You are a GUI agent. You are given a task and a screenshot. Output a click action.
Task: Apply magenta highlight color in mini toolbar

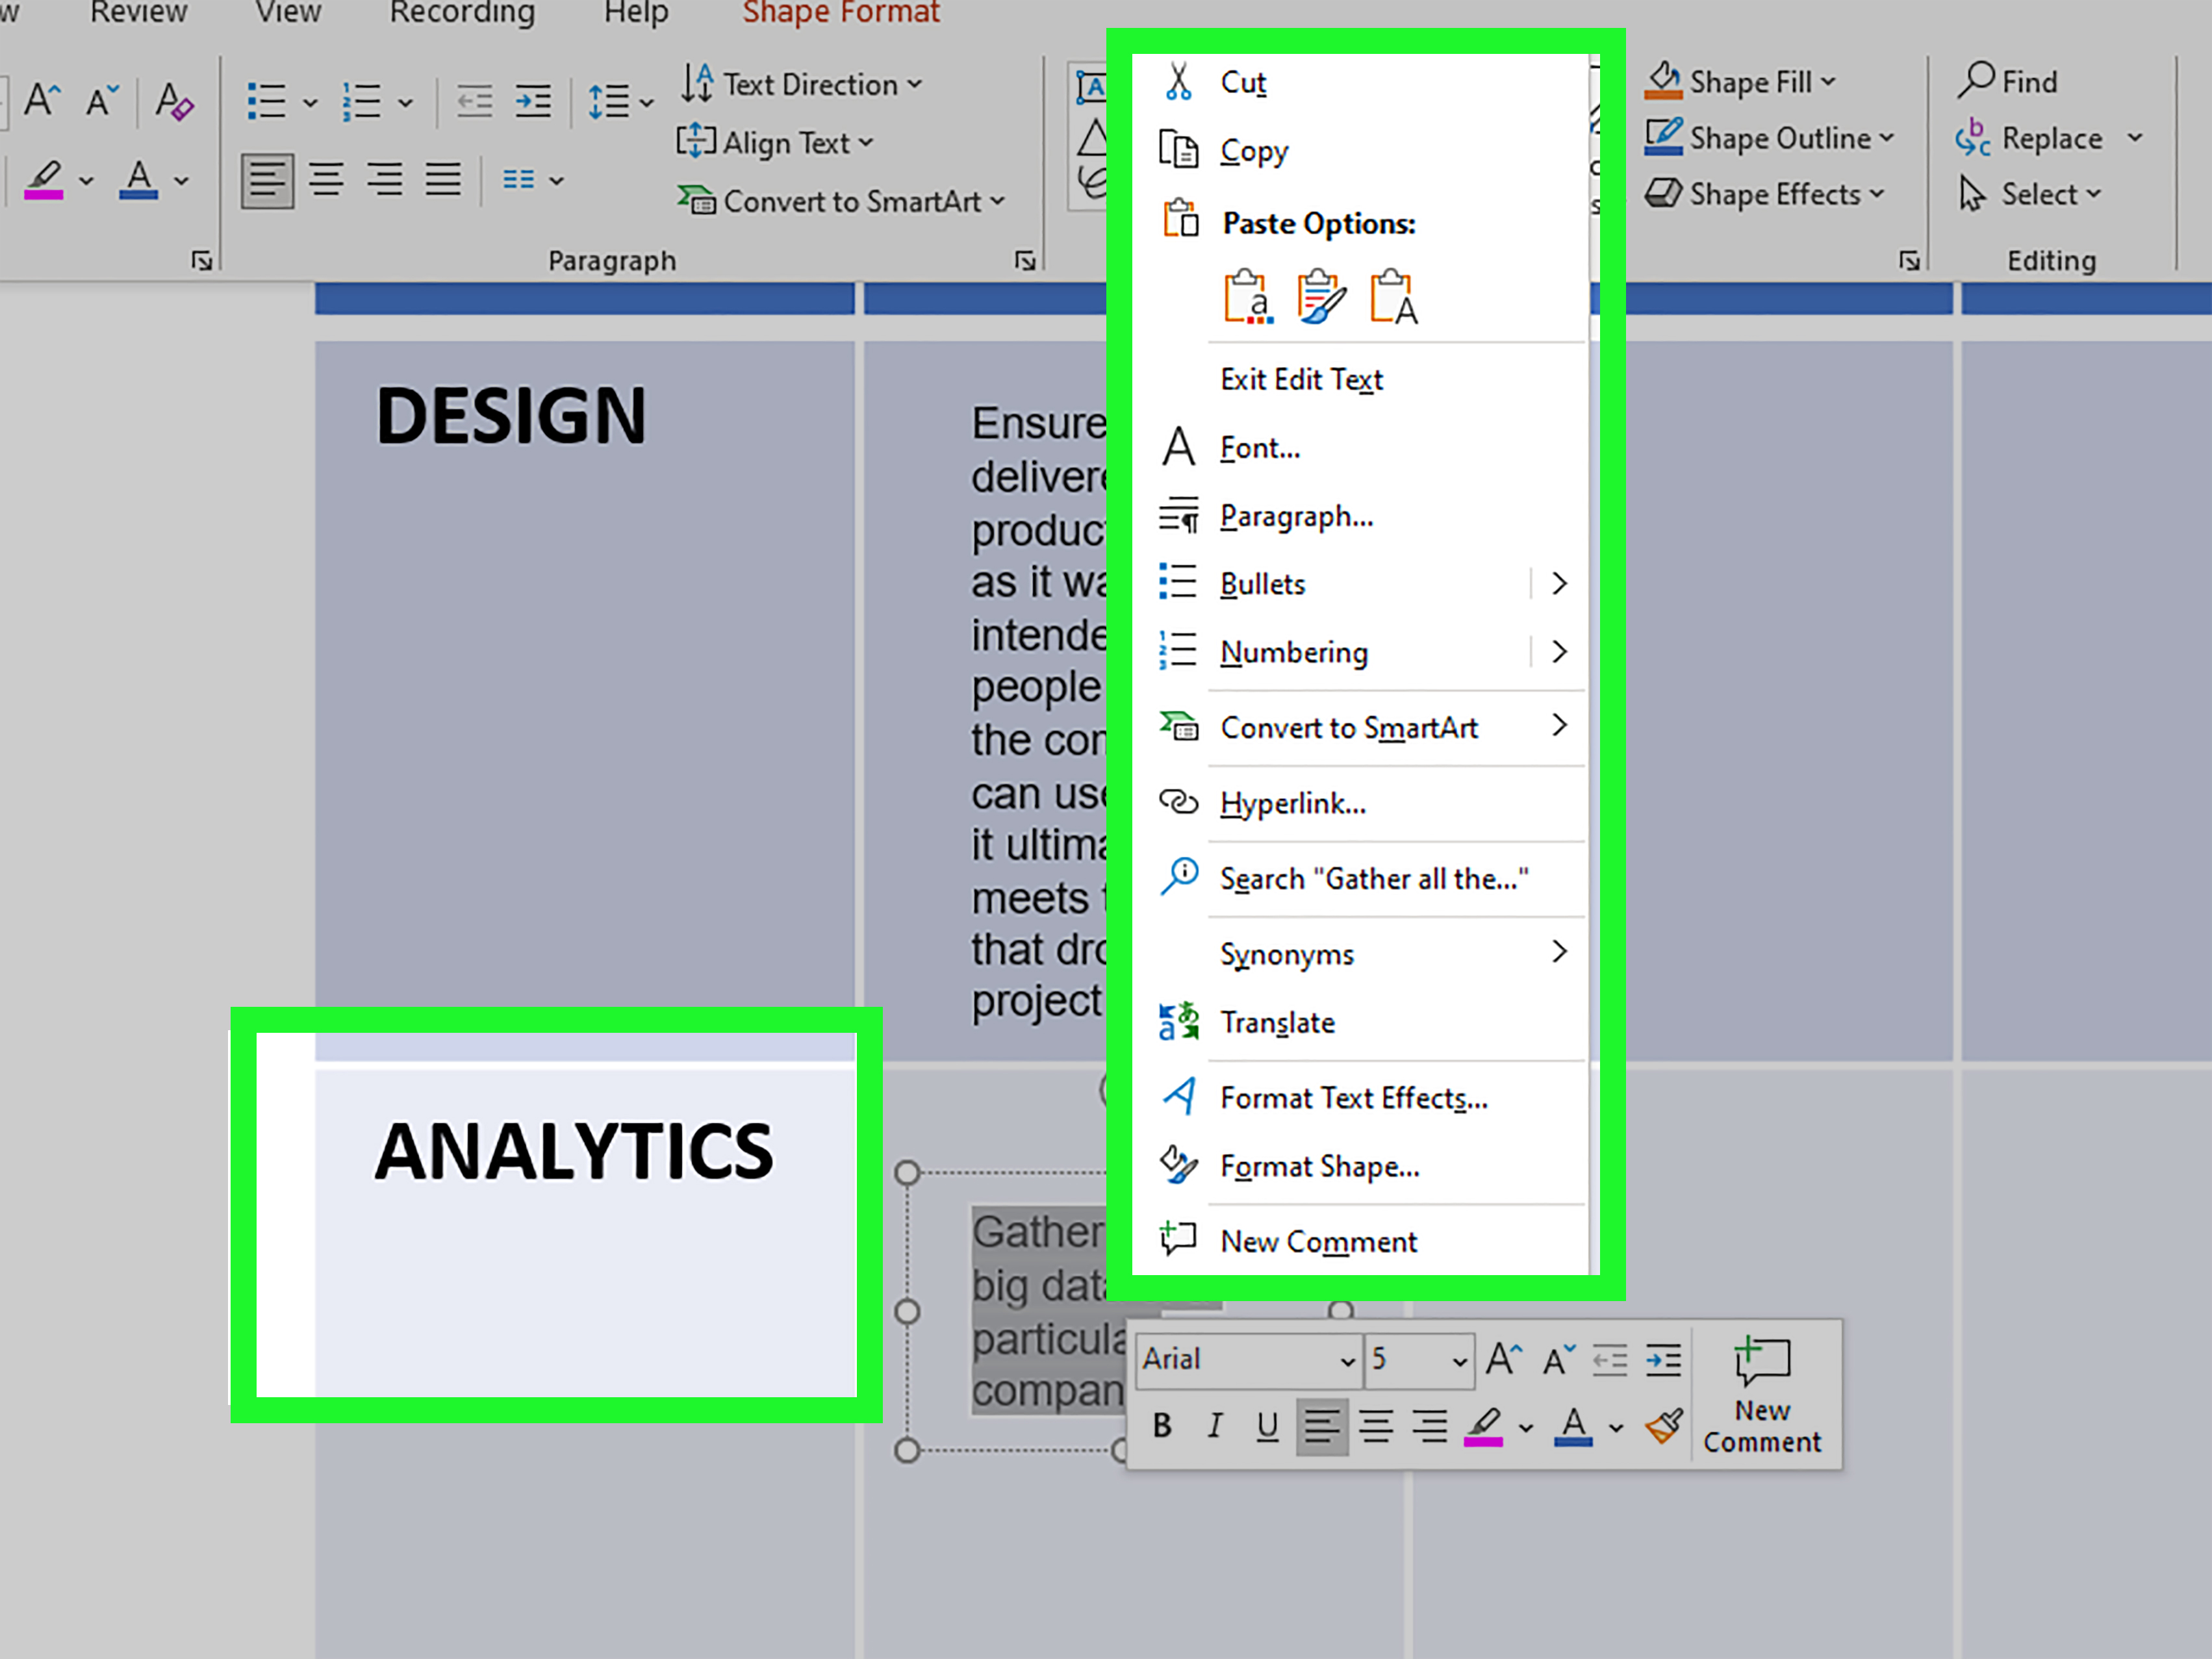pyautogui.click(x=1484, y=1426)
